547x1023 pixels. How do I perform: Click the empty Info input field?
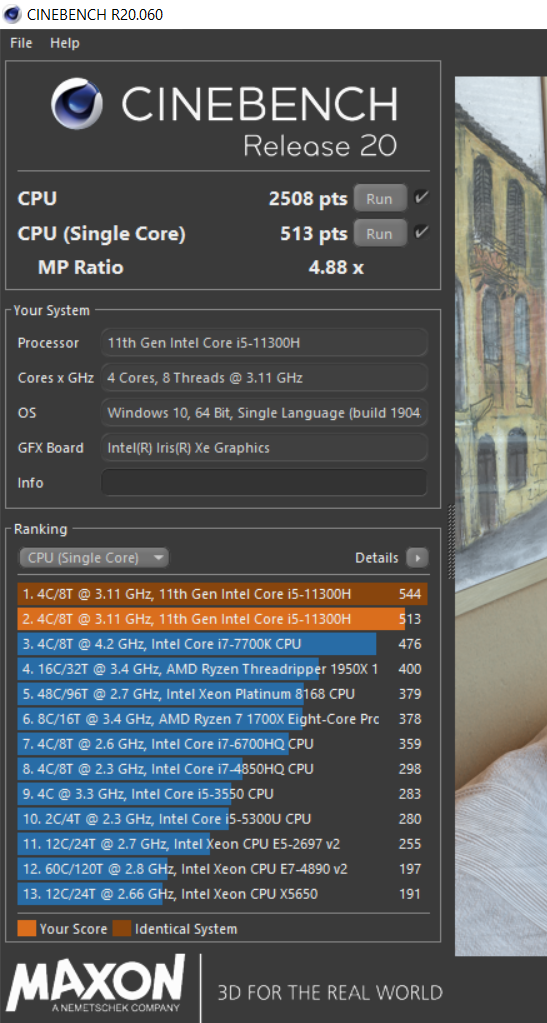click(x=264, y=483)
